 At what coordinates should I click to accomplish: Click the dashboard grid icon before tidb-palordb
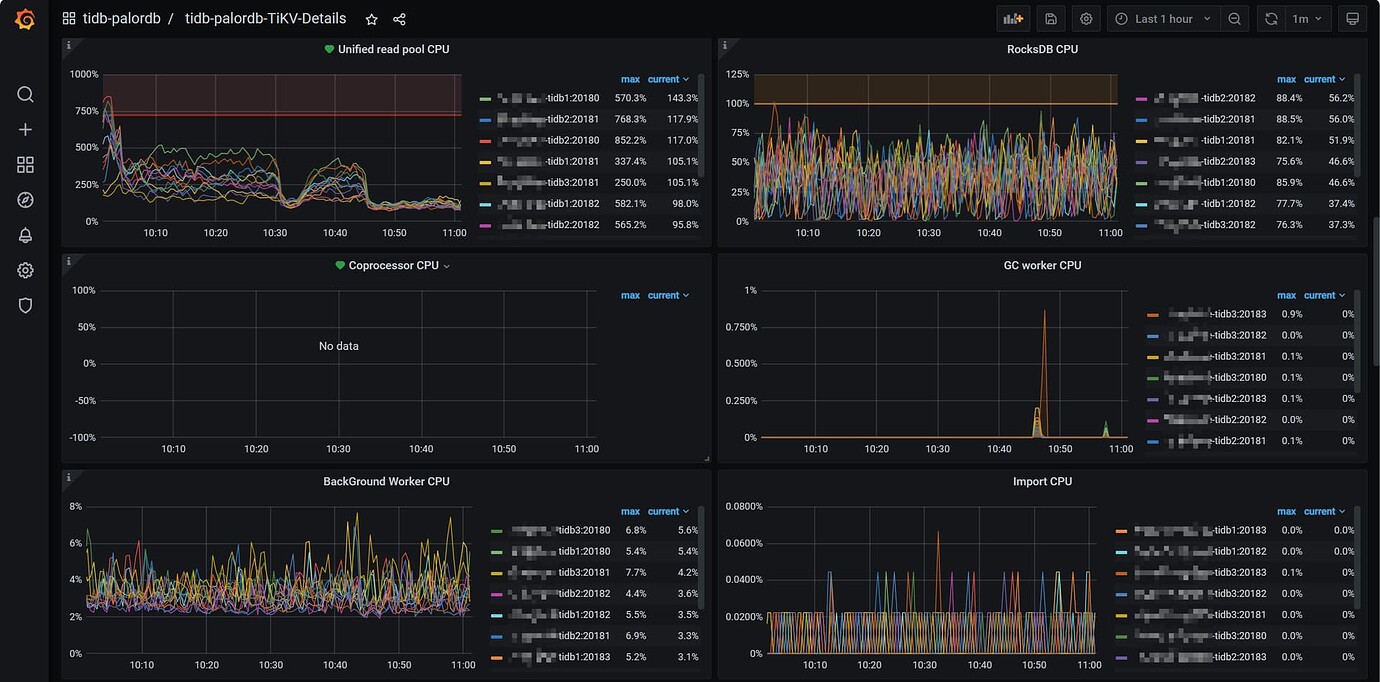click(68, 19)
